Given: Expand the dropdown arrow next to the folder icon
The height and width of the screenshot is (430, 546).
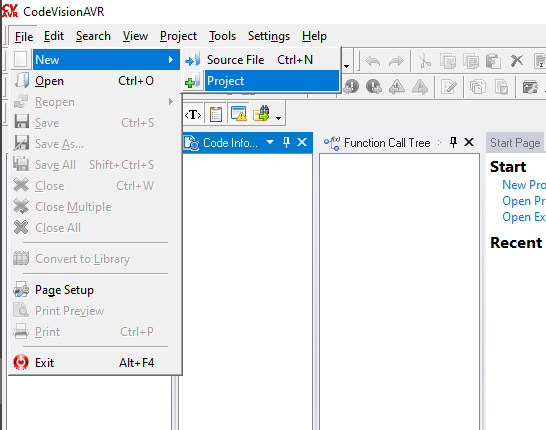Looking at the screenshot, I should pos(278,118).
